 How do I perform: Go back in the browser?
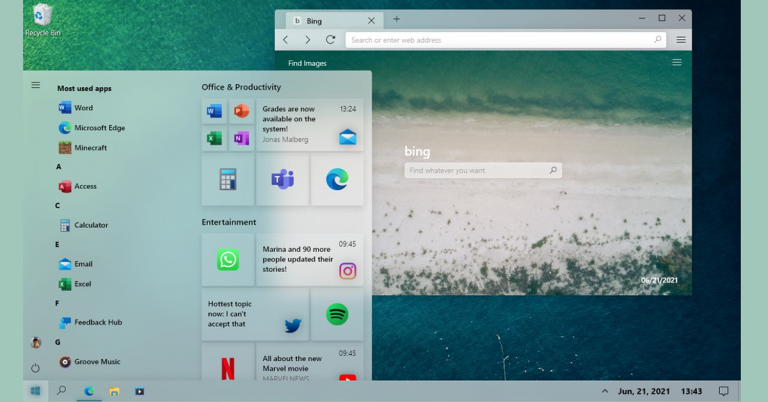[286, 40]
